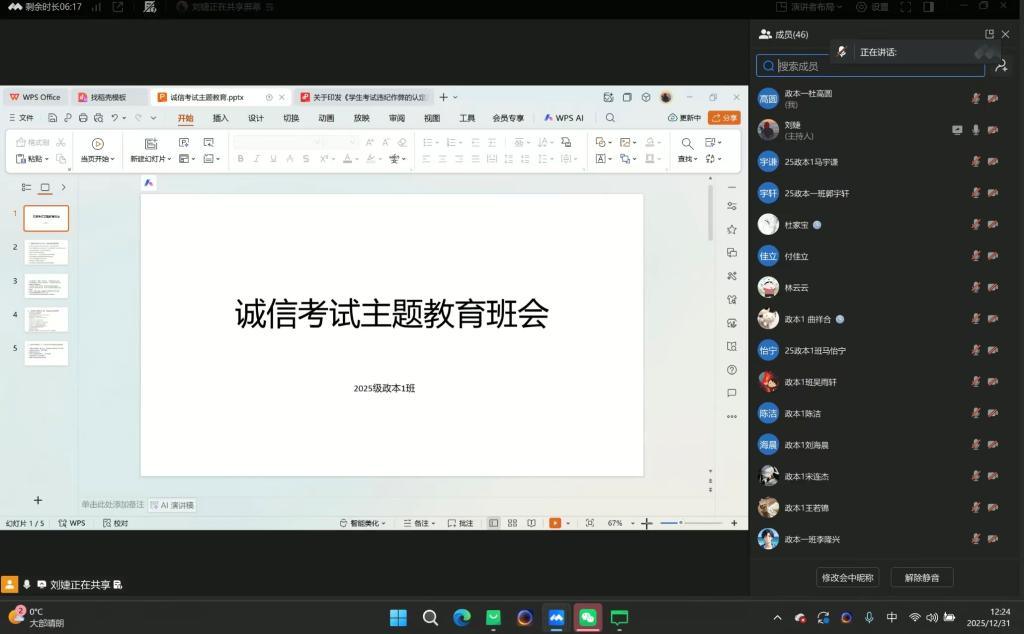Toggle italic formatting in the ribbon
1024x634 pixels.
point(256,159)
